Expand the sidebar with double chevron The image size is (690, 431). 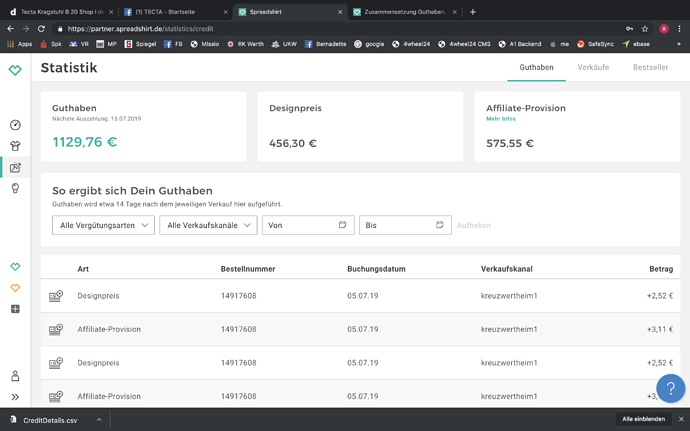[15, 397]
